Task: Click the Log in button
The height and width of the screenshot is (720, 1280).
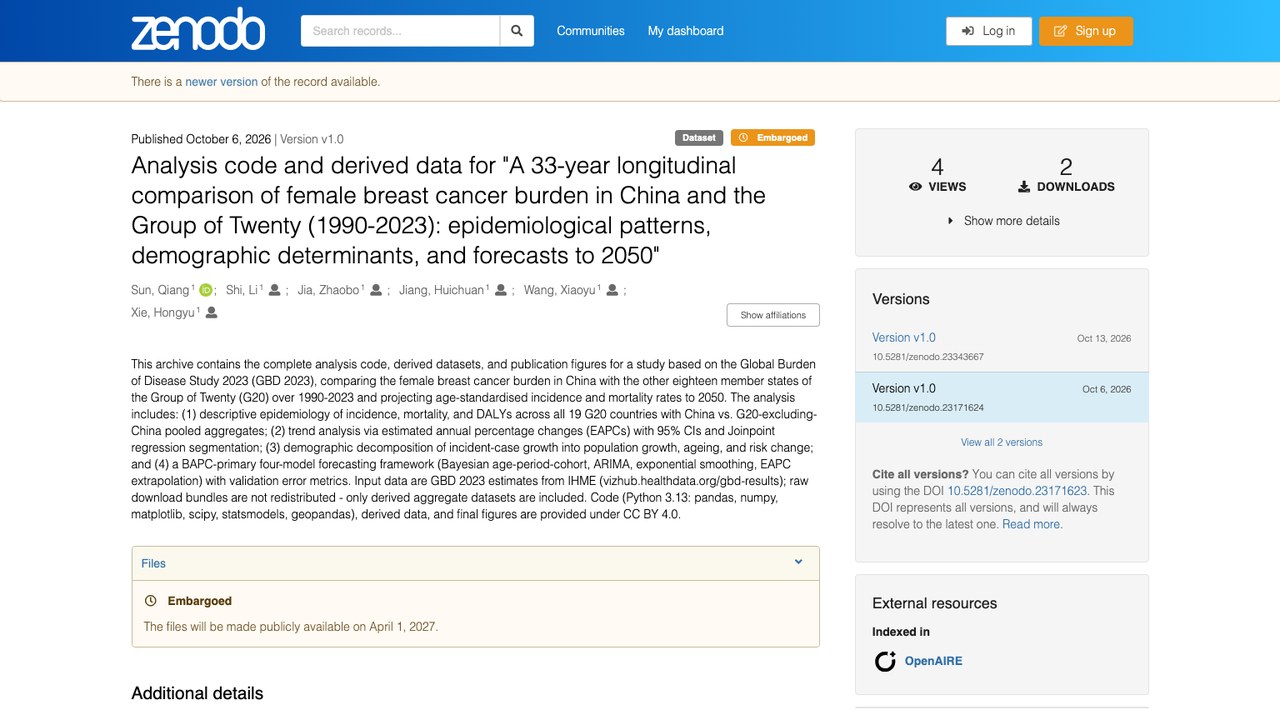Action: click(x=988, y=31)
